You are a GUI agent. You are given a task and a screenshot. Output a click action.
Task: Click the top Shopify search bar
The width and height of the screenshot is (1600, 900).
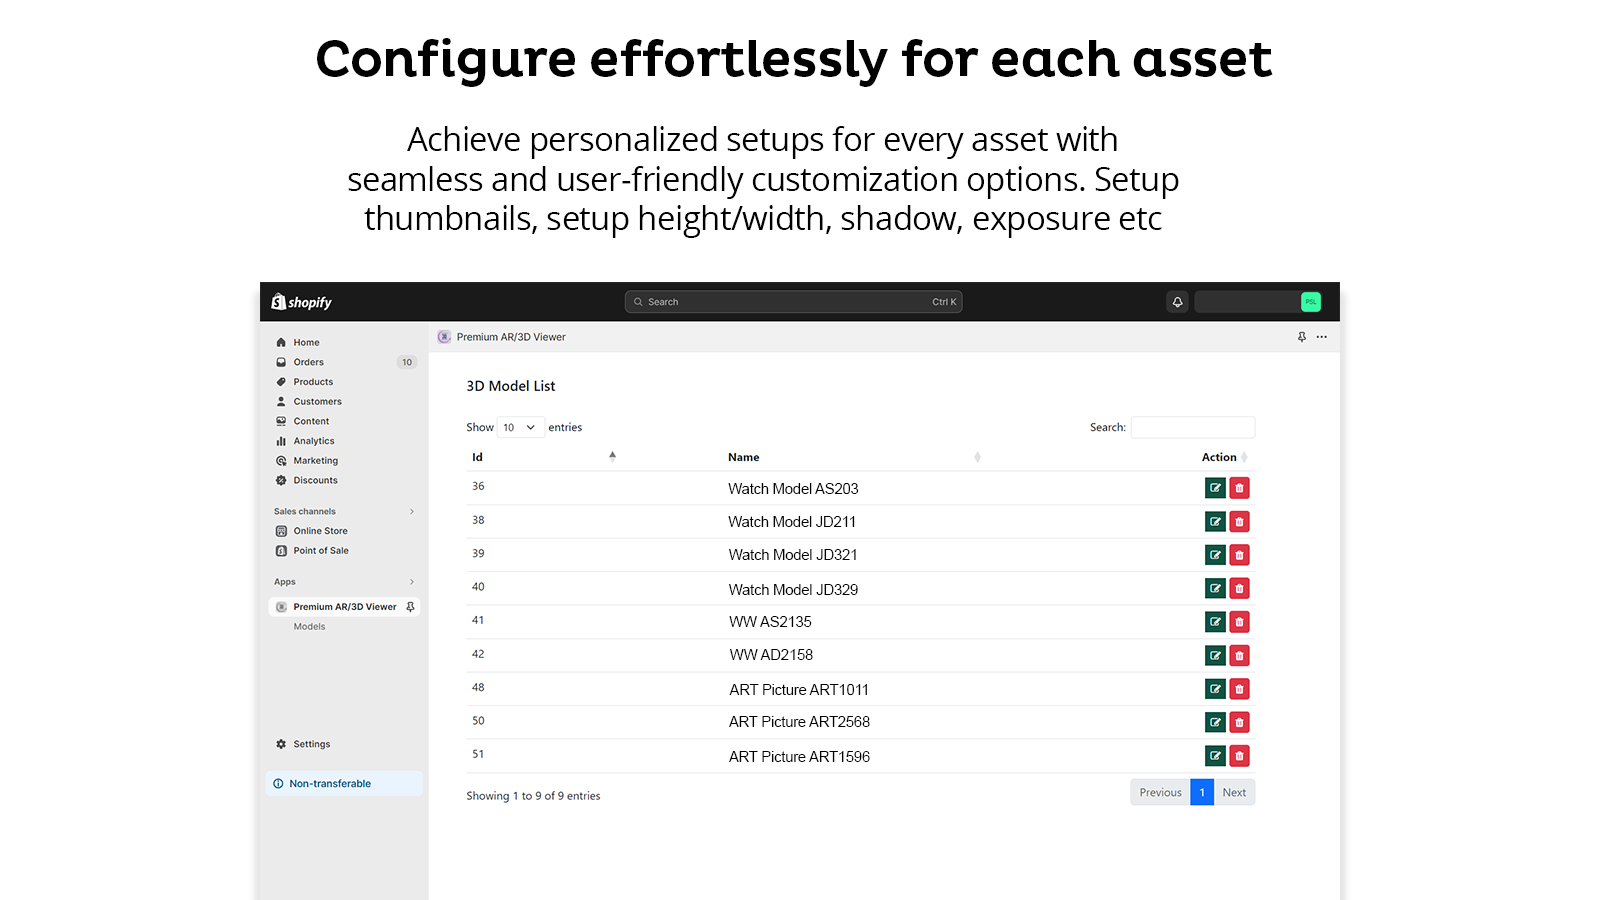click(793, 302)
